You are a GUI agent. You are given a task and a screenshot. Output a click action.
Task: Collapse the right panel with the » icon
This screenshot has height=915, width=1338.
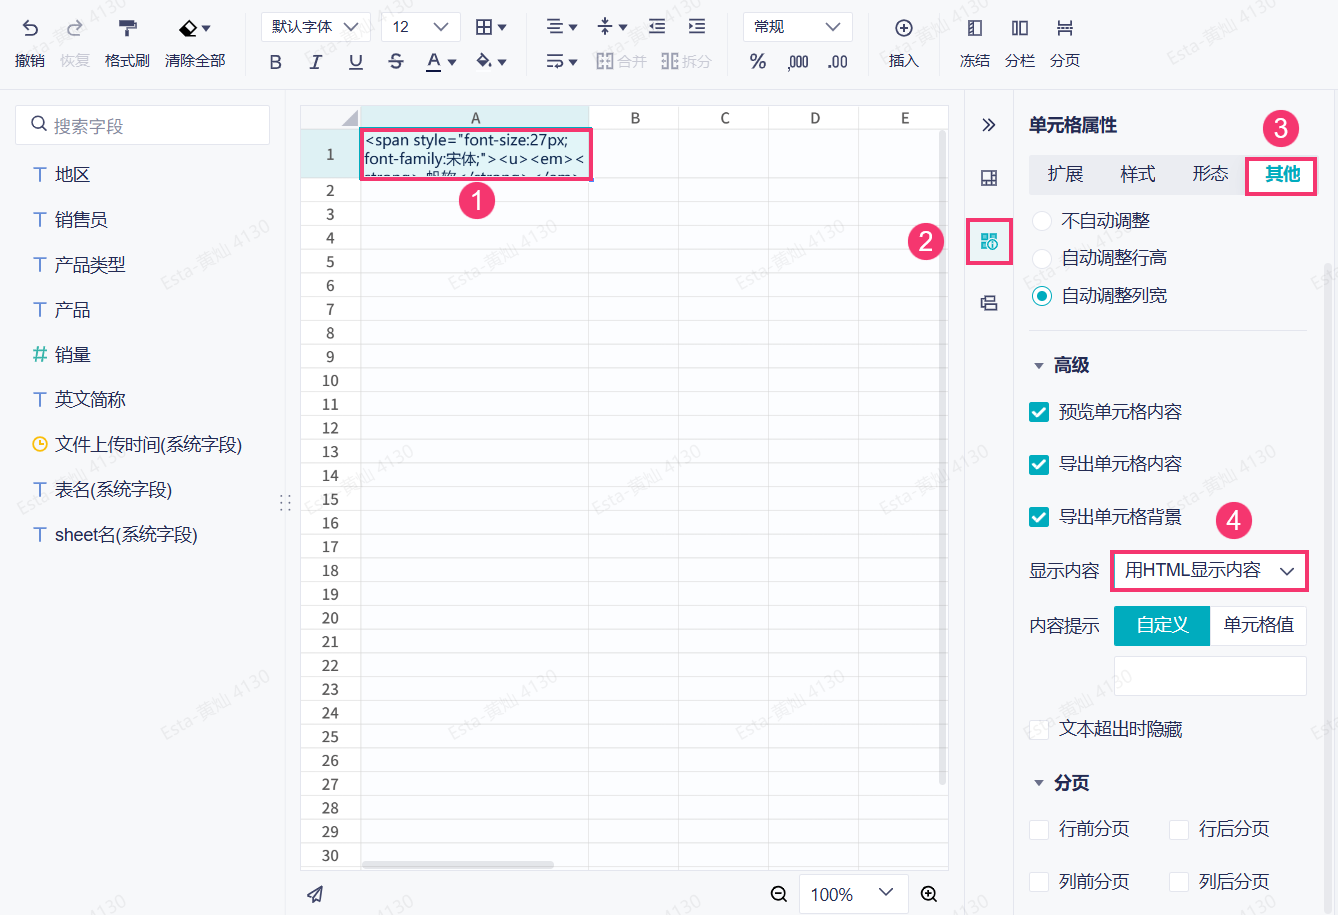point(989,125)
